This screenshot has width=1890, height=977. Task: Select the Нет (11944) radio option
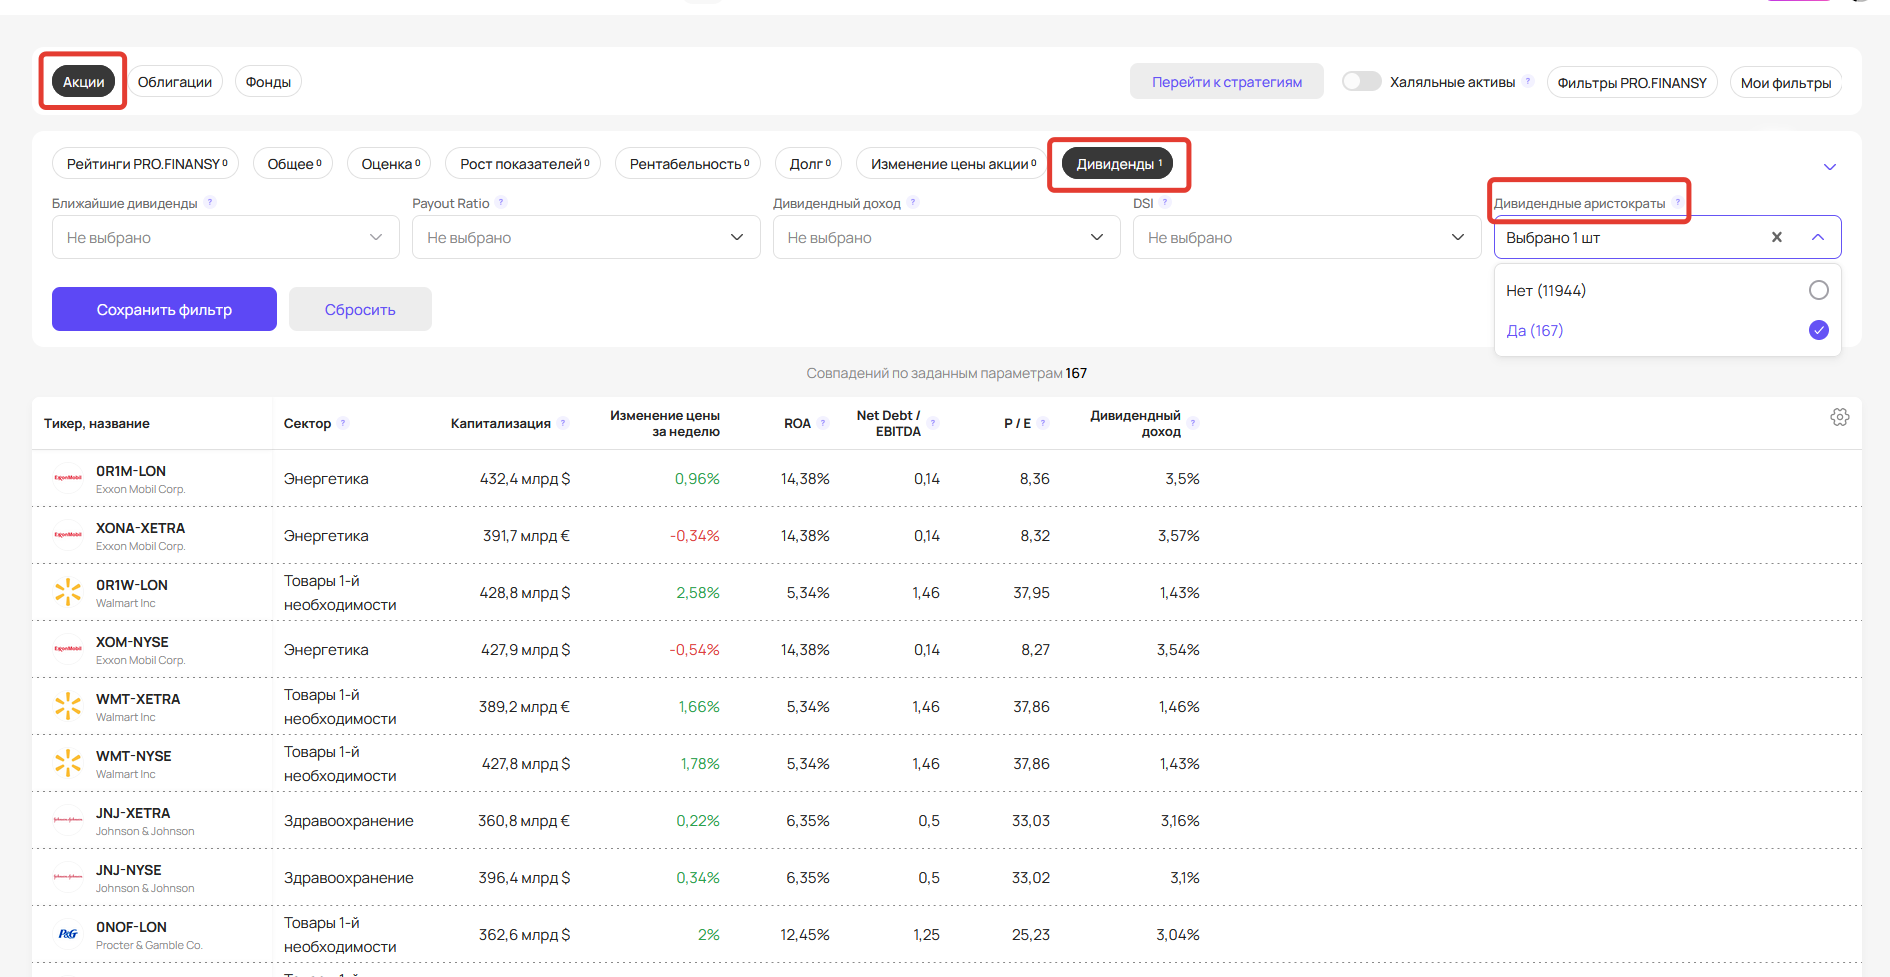pos(1818,290)
